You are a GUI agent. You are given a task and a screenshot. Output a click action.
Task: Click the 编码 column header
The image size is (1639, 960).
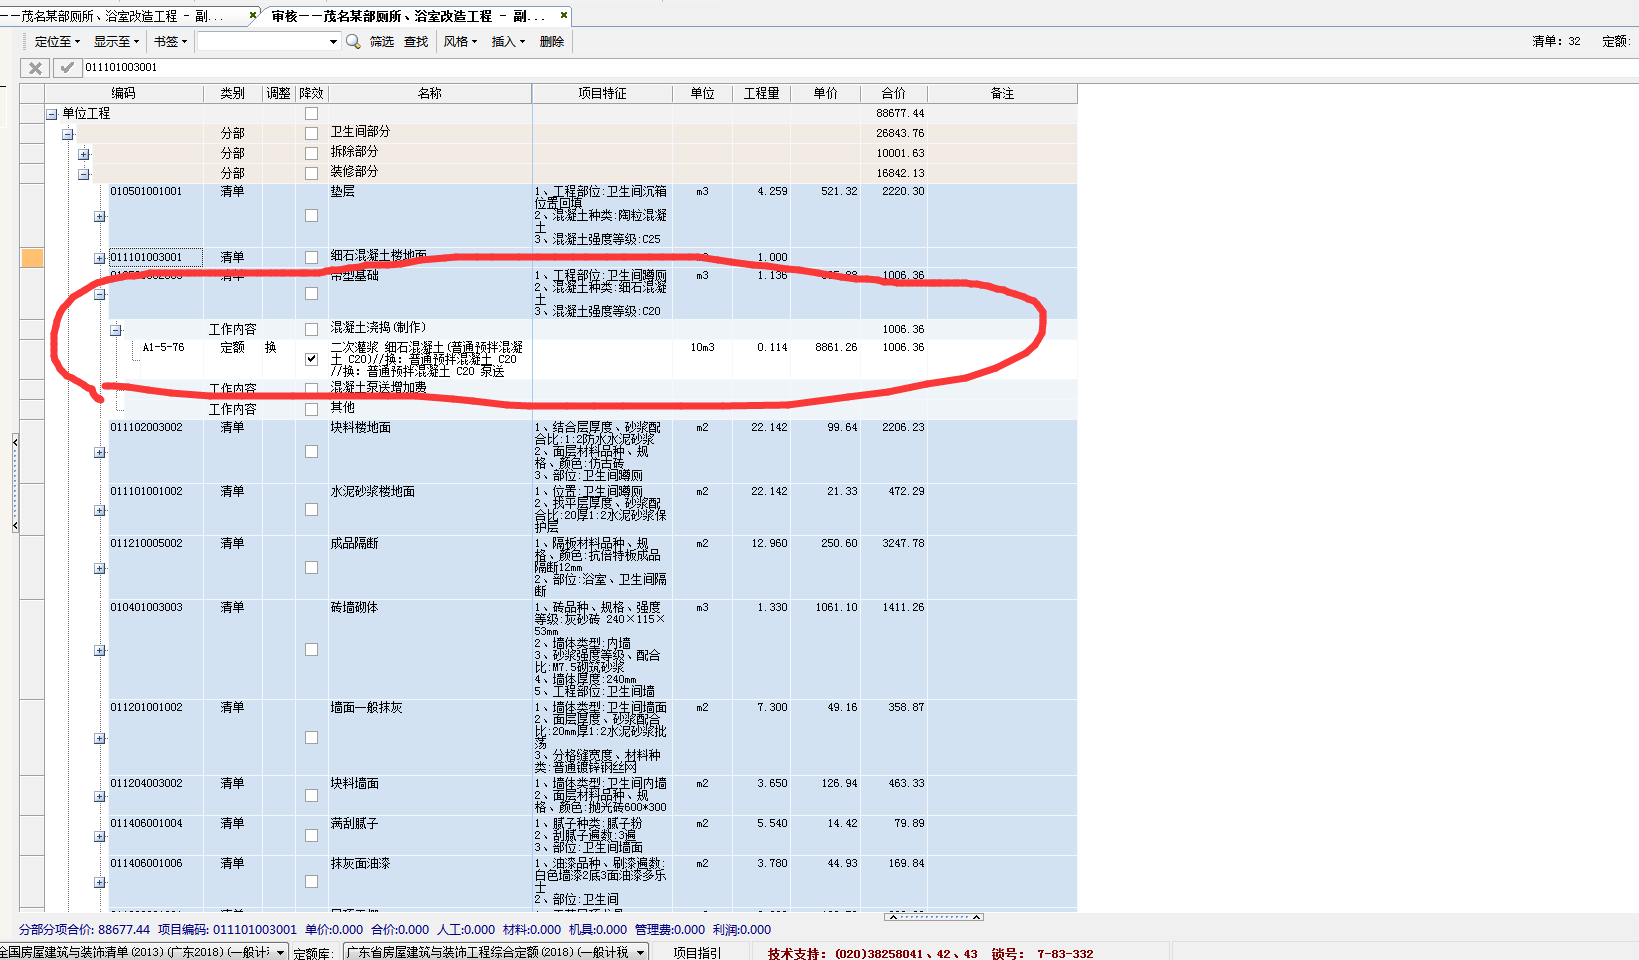click(124, 93)
